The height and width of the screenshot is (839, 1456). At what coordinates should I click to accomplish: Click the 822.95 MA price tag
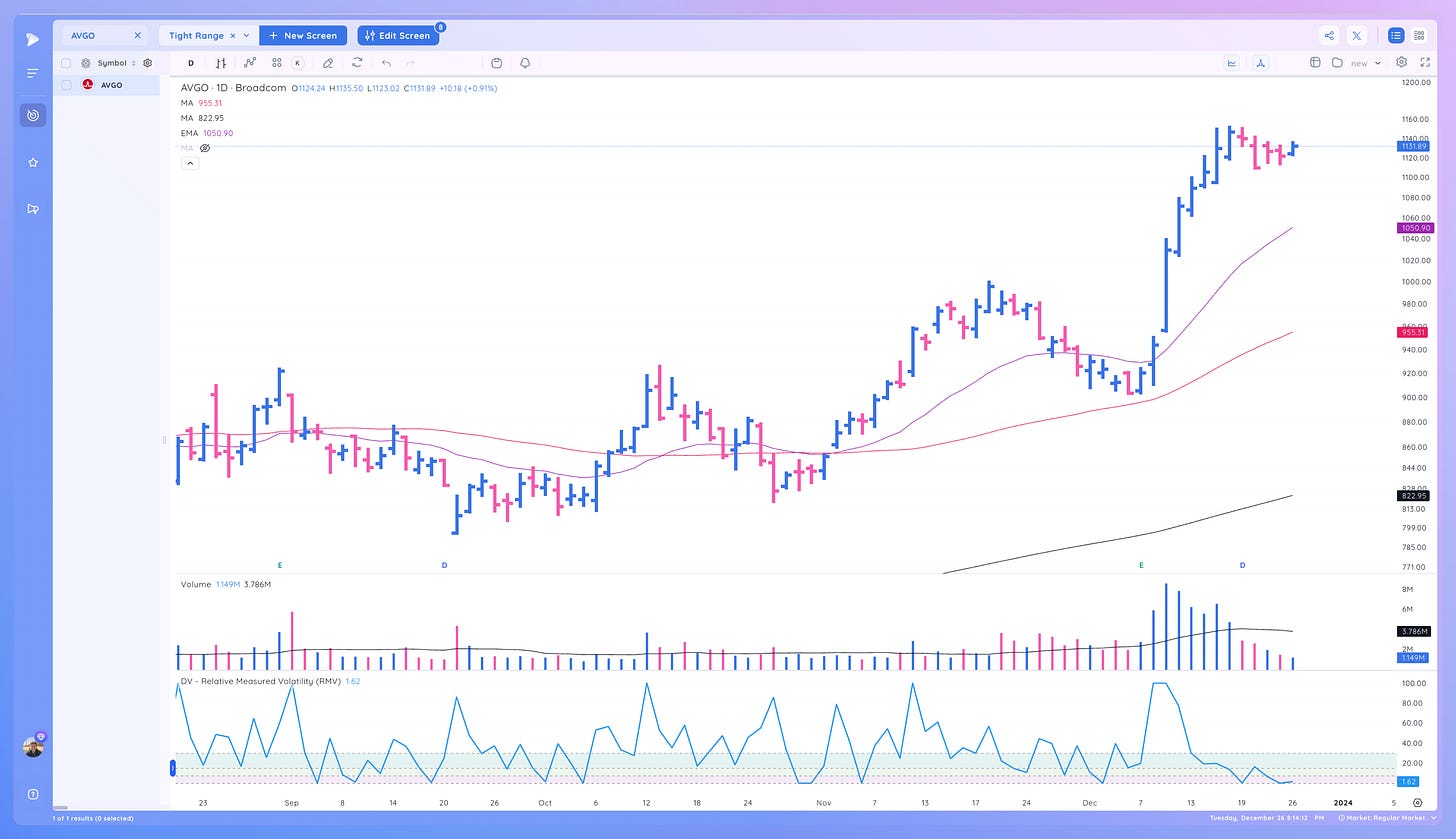click(x=1414, y=495)
